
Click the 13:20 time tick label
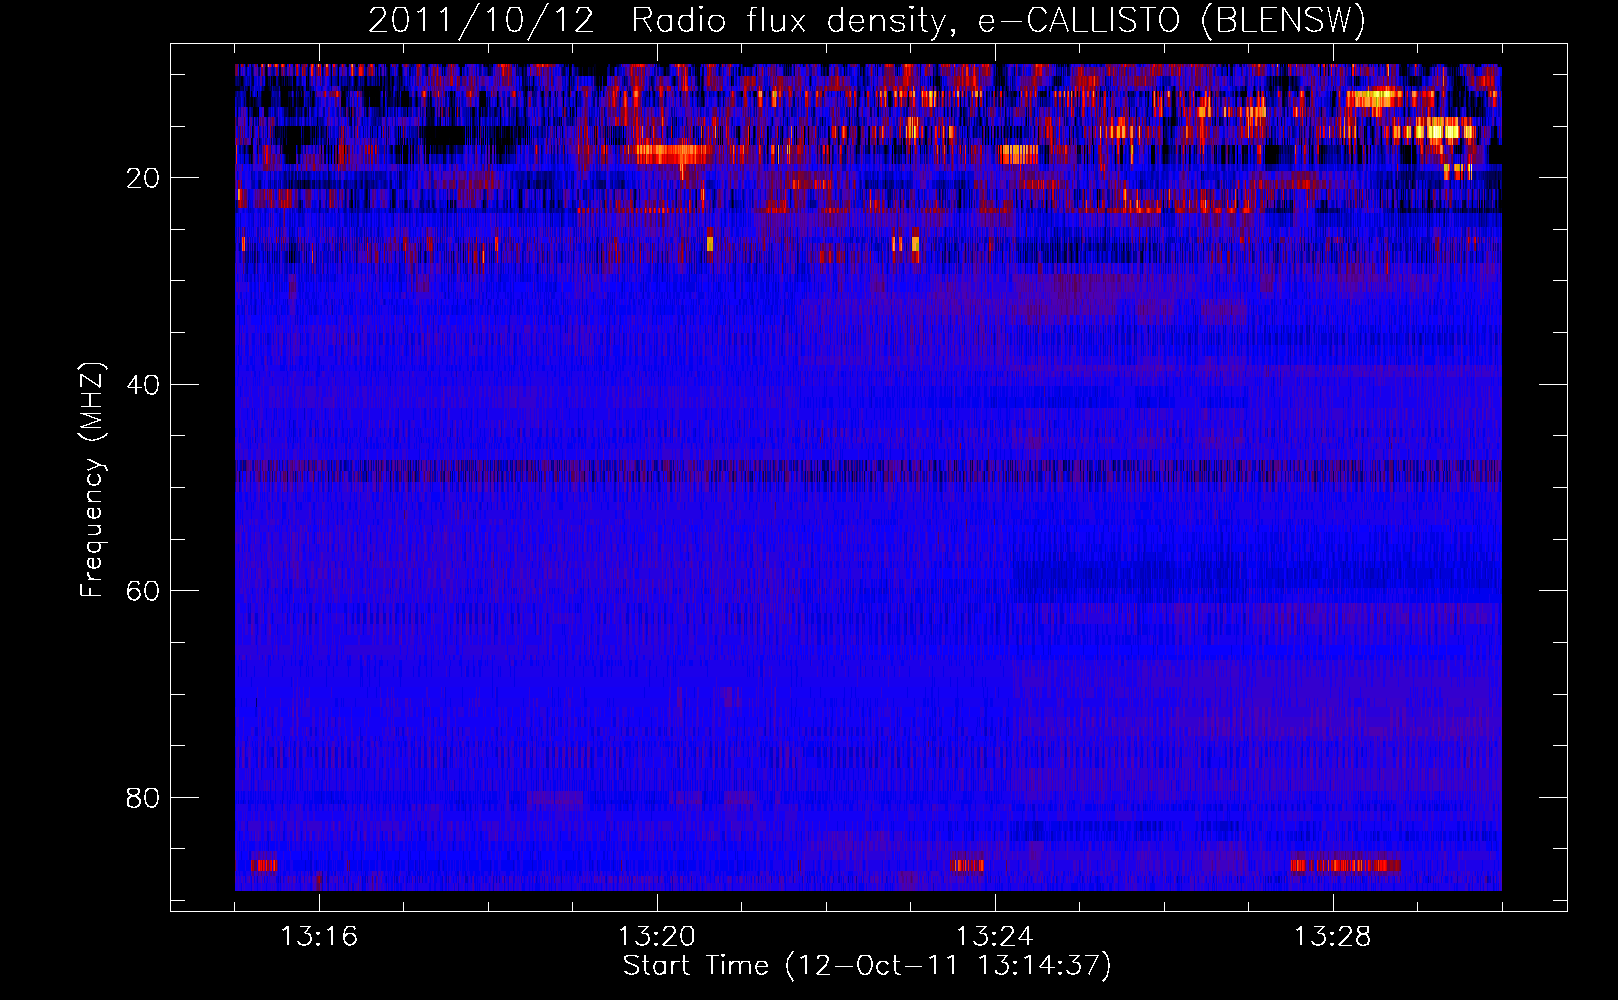coord(657,937)
